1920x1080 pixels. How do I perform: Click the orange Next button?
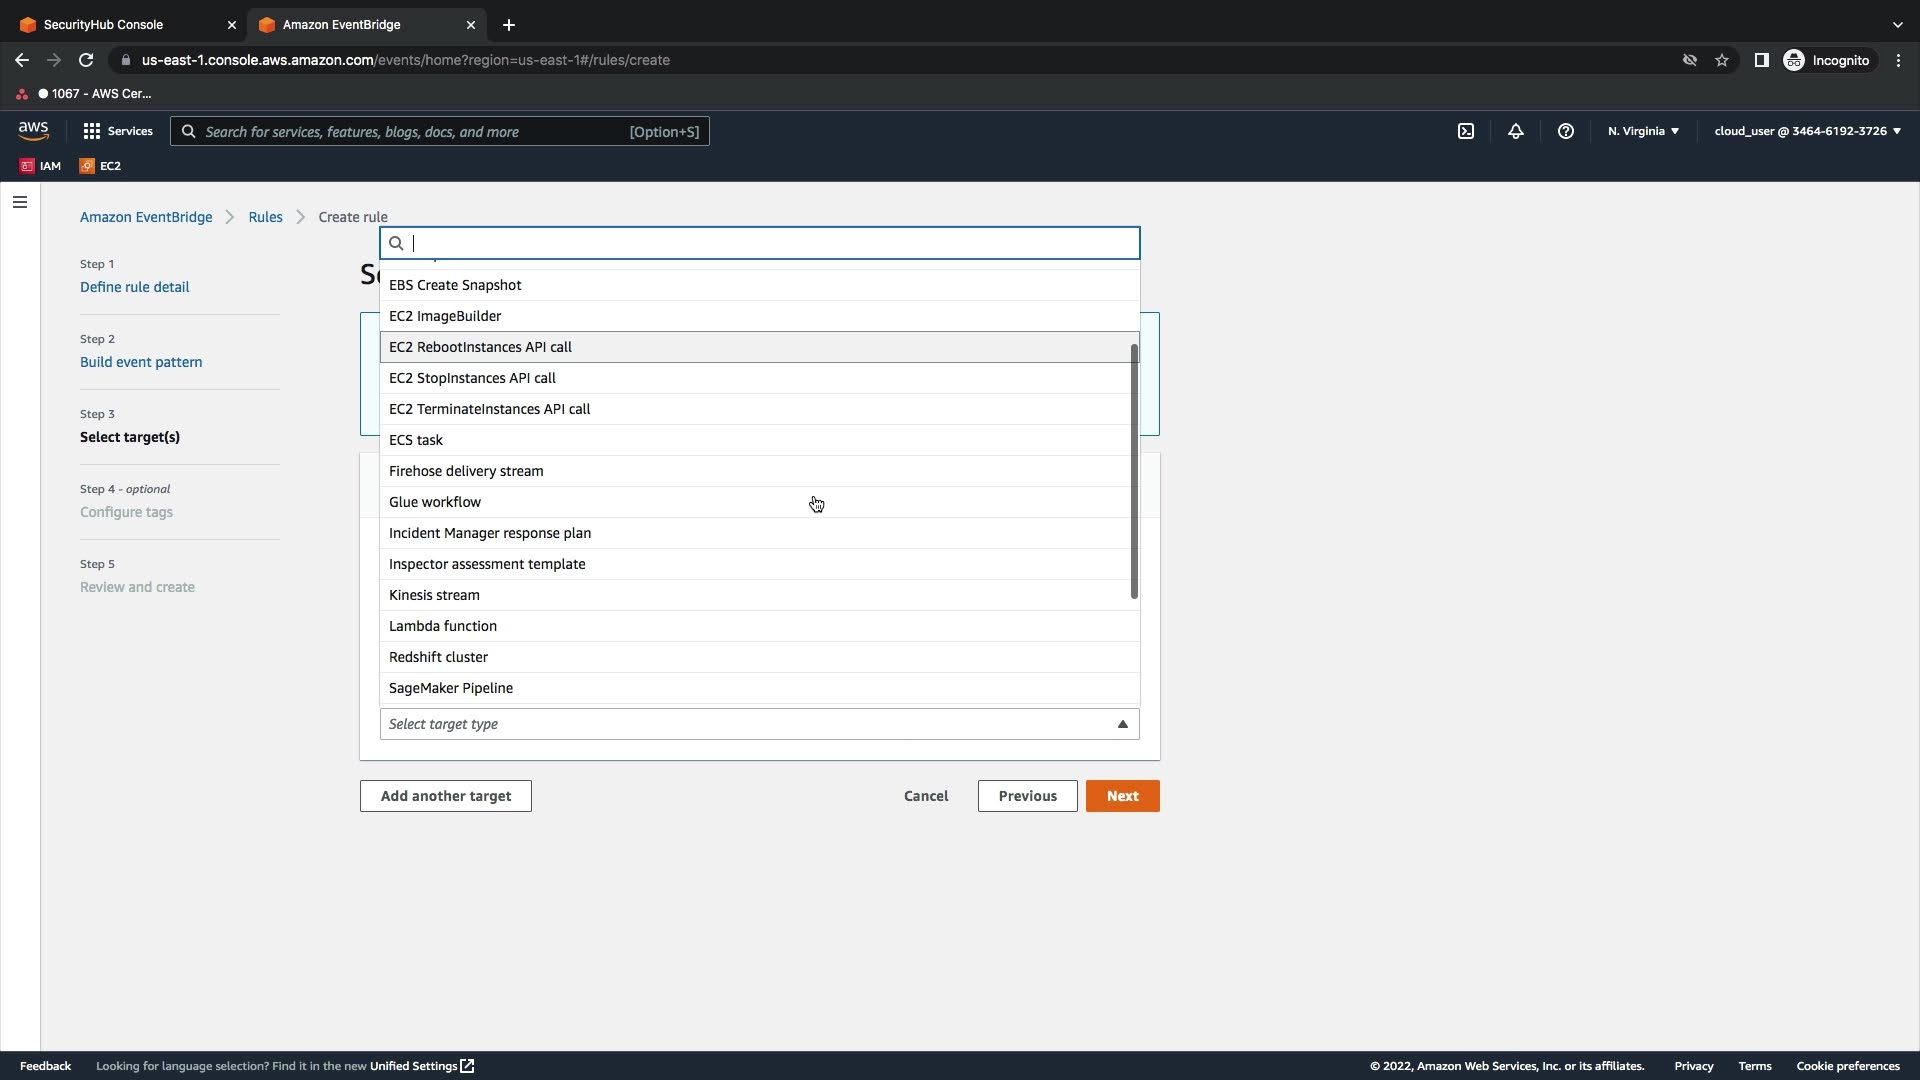[1122, 796]
